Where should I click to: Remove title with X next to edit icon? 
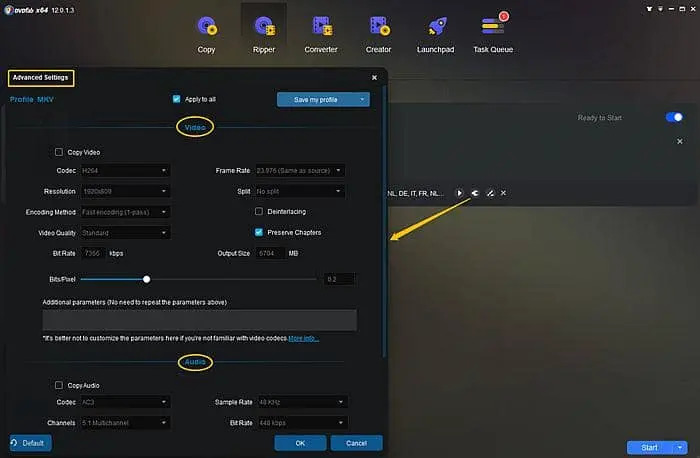point(503,193)
